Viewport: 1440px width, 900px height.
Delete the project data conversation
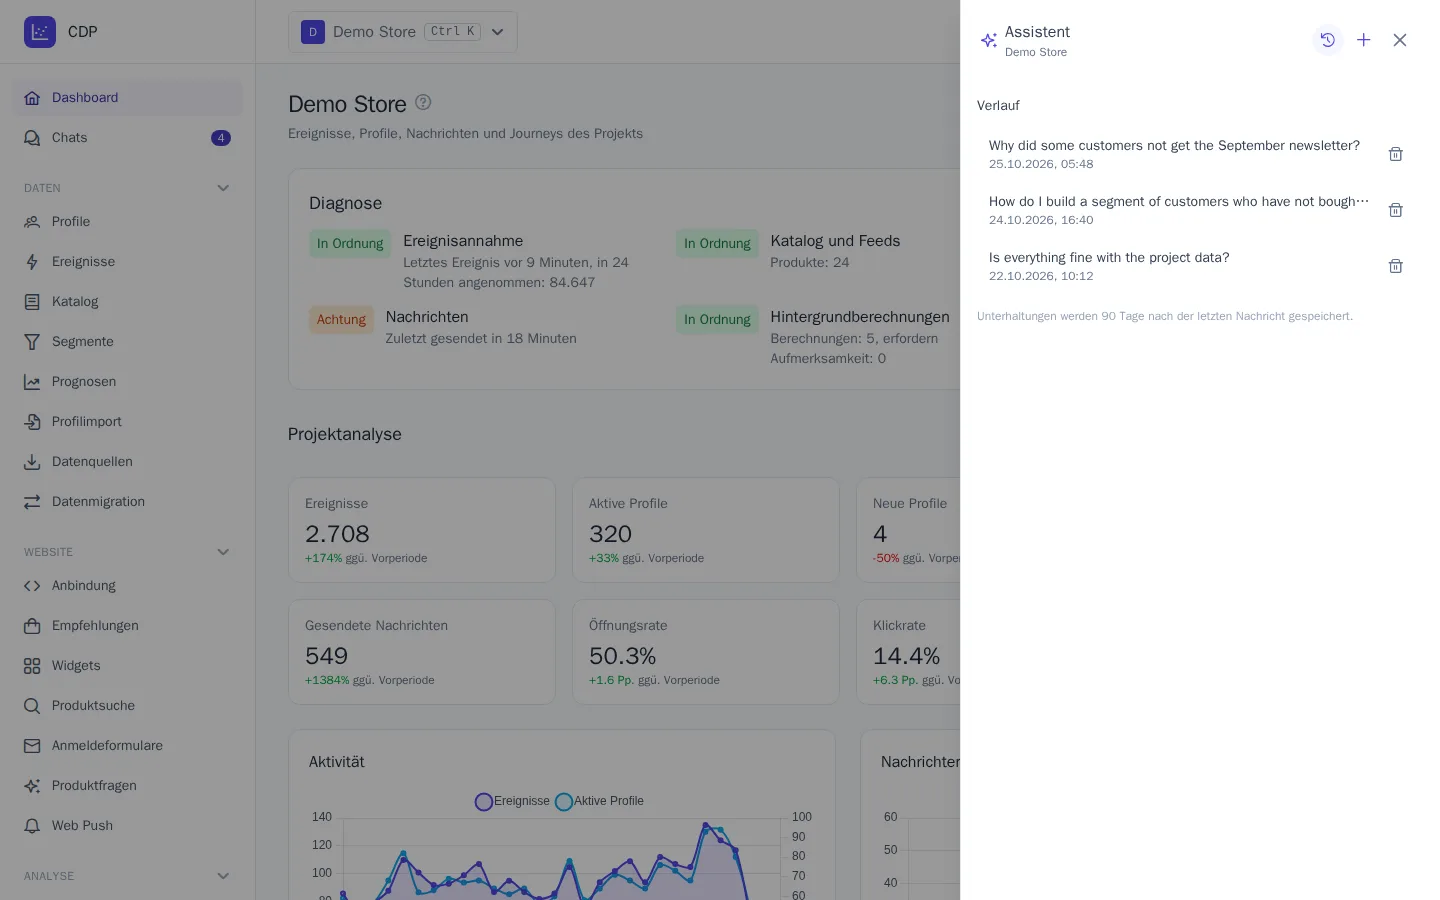[1396, 266]
